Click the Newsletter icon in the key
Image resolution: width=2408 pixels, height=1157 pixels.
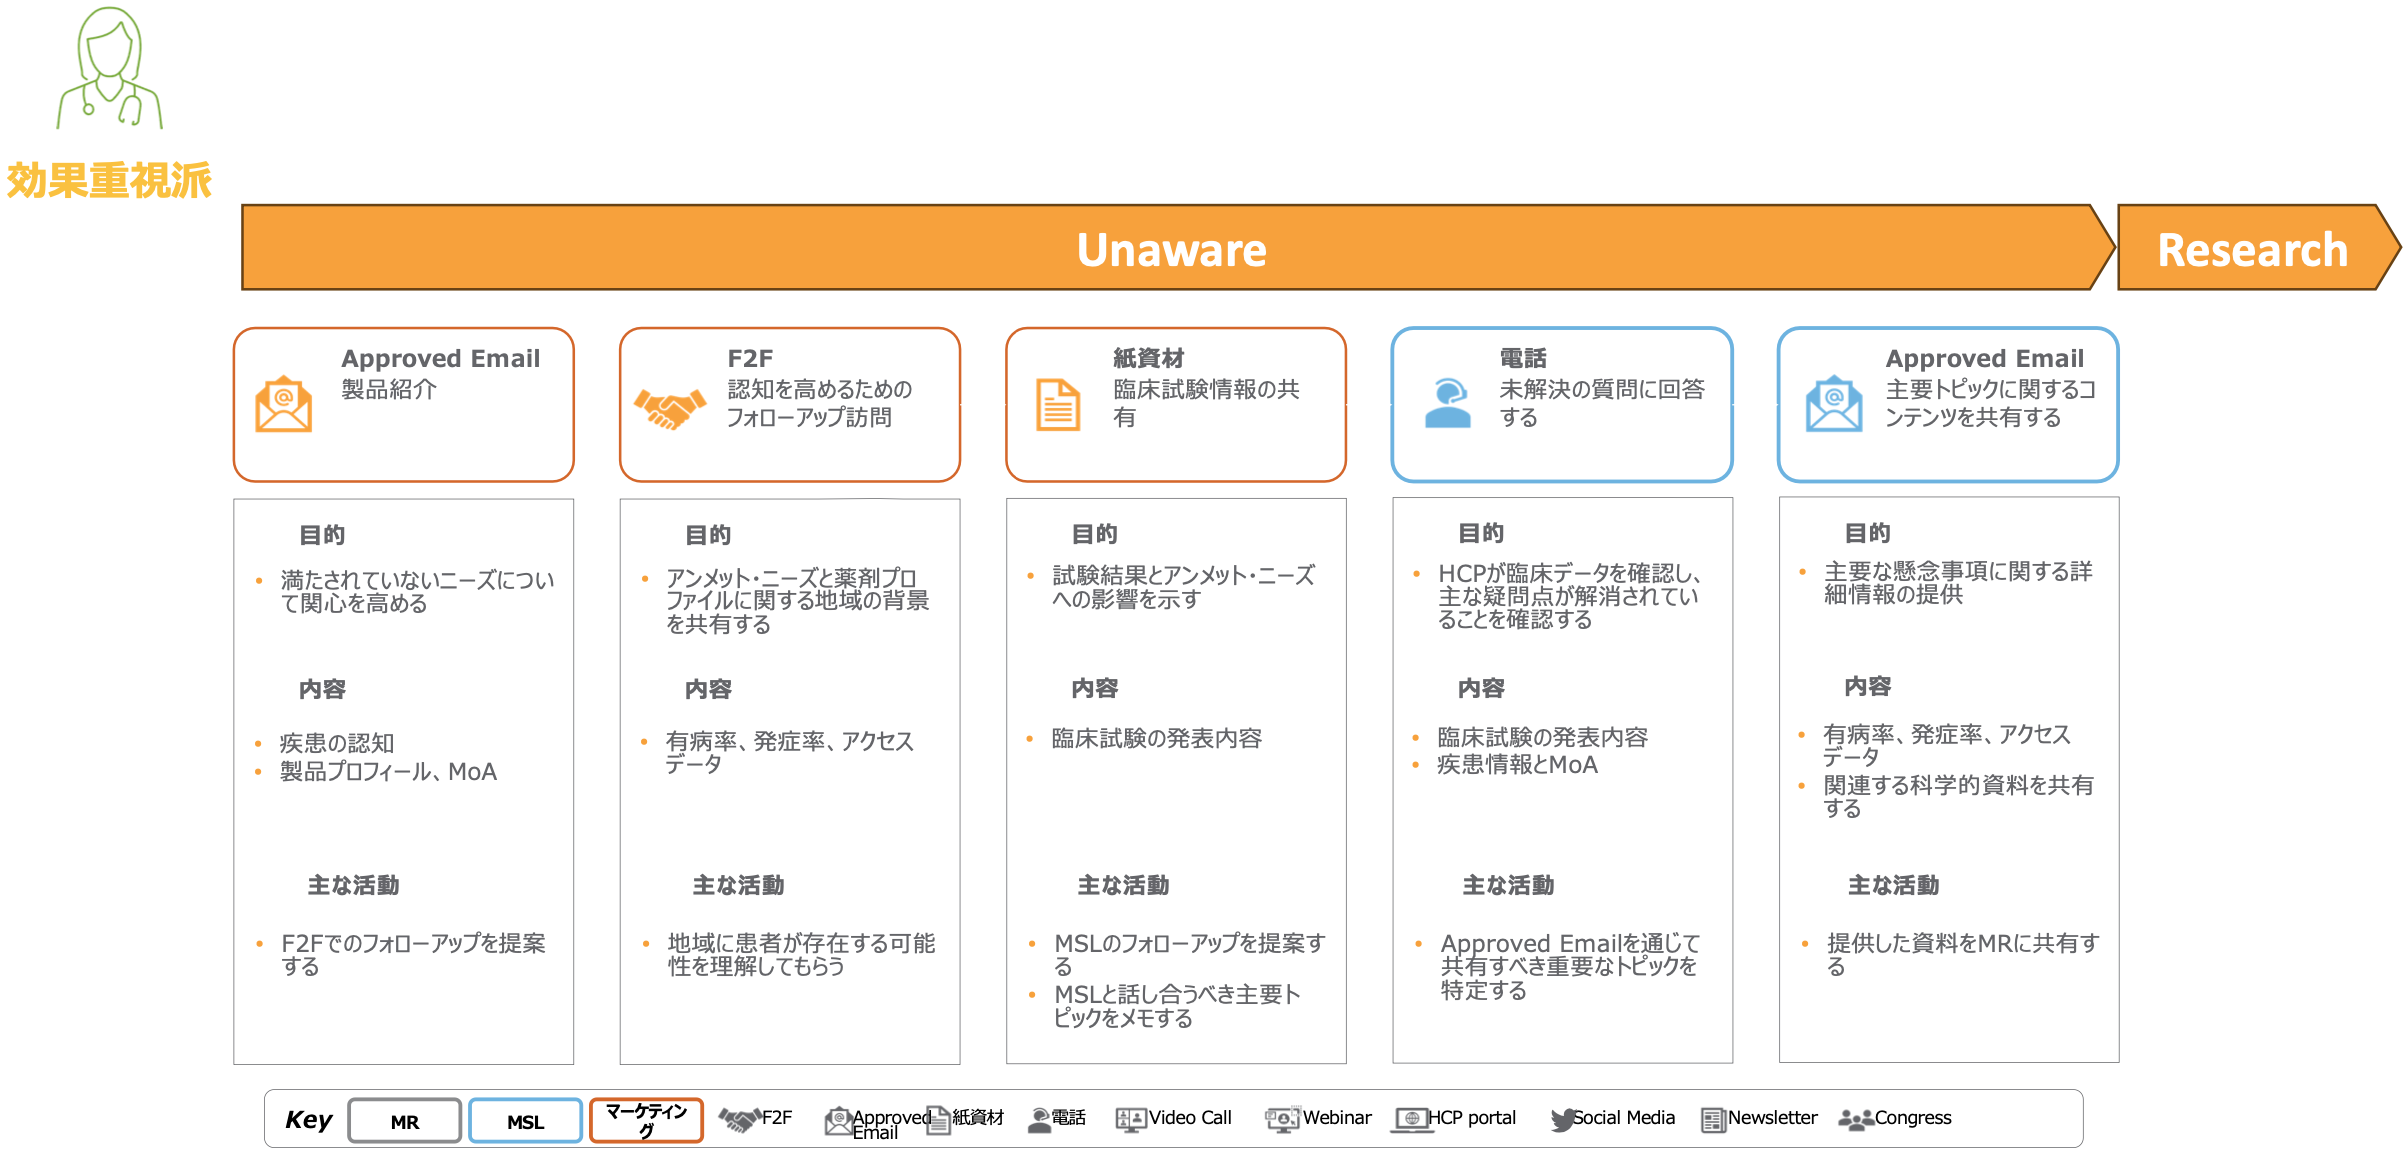click(x=1712, y=1120)
